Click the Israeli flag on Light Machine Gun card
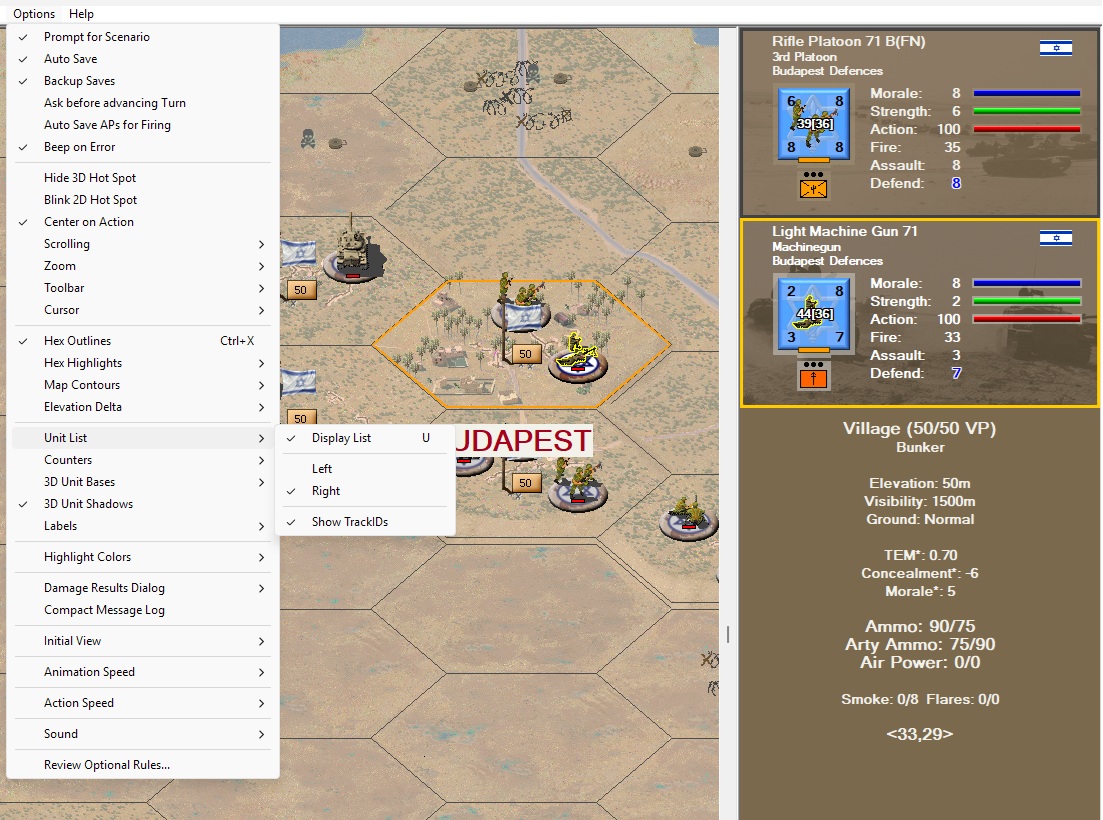 (1056, 238)
